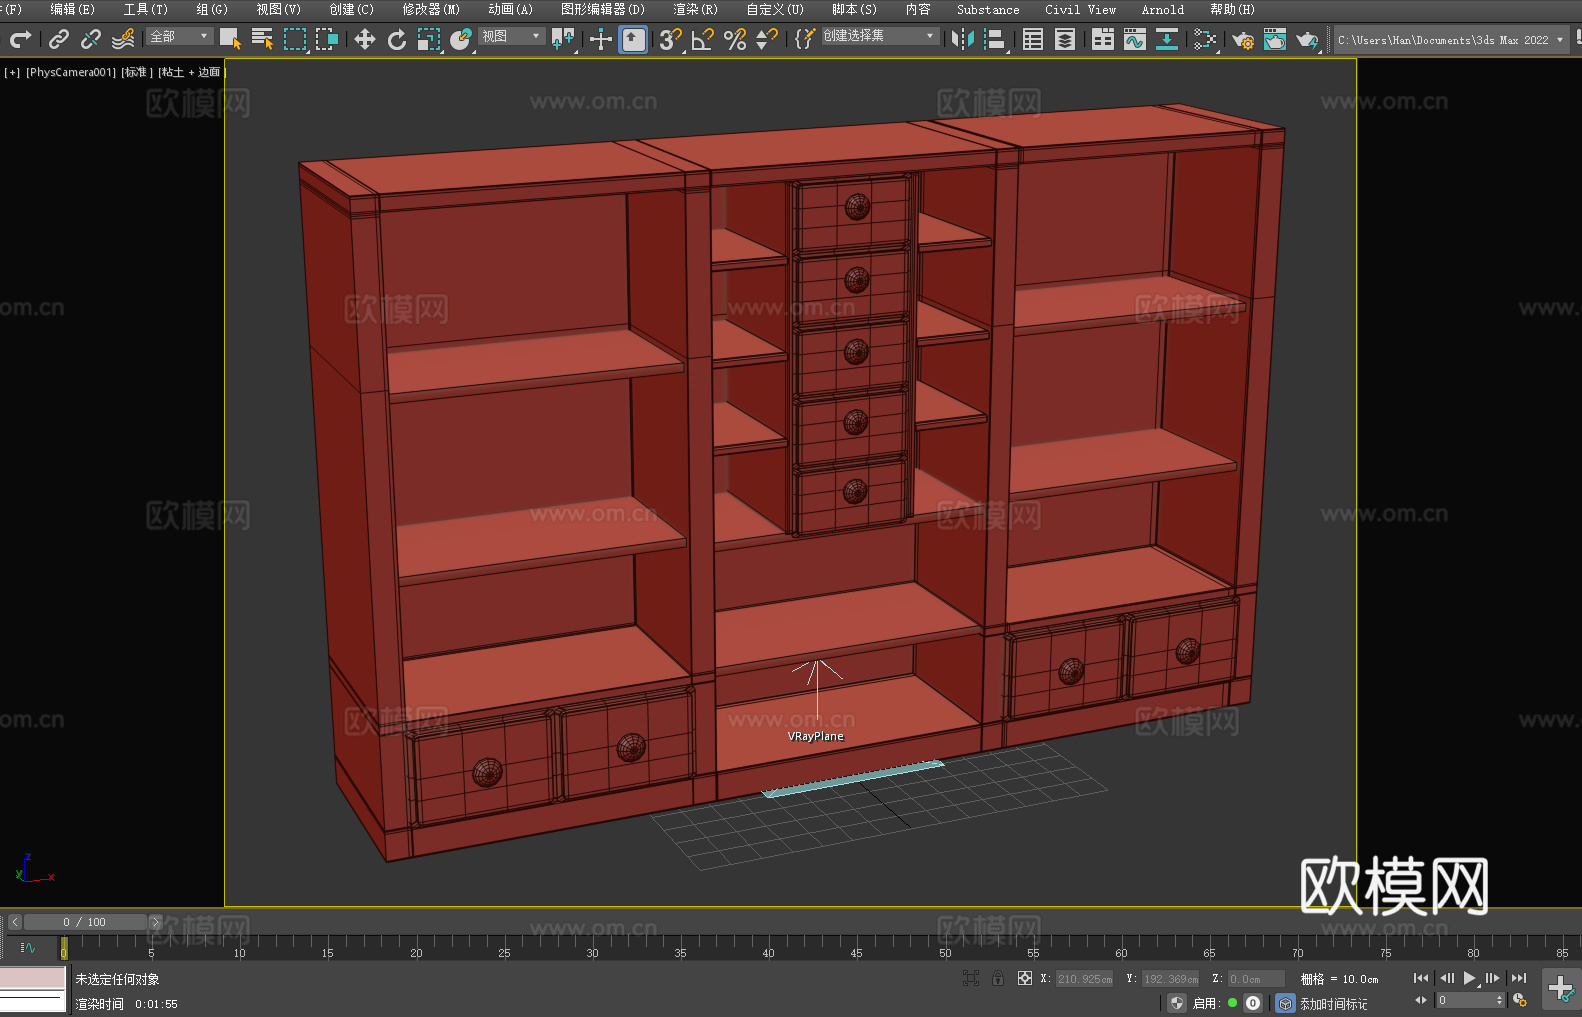Screen dimensions: 1582x1017
Task: Toggle Isolate Selection icon
Action: (970, 978)
